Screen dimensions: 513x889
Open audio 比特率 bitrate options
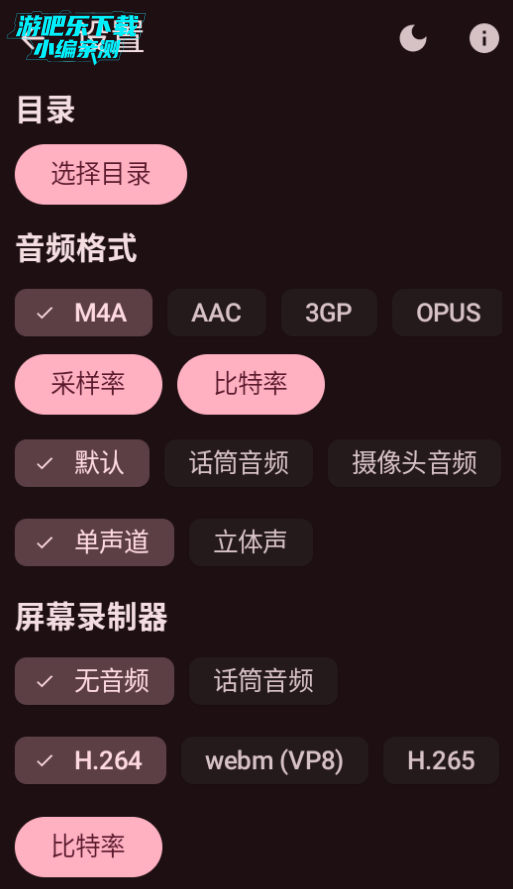pos(251,384)
